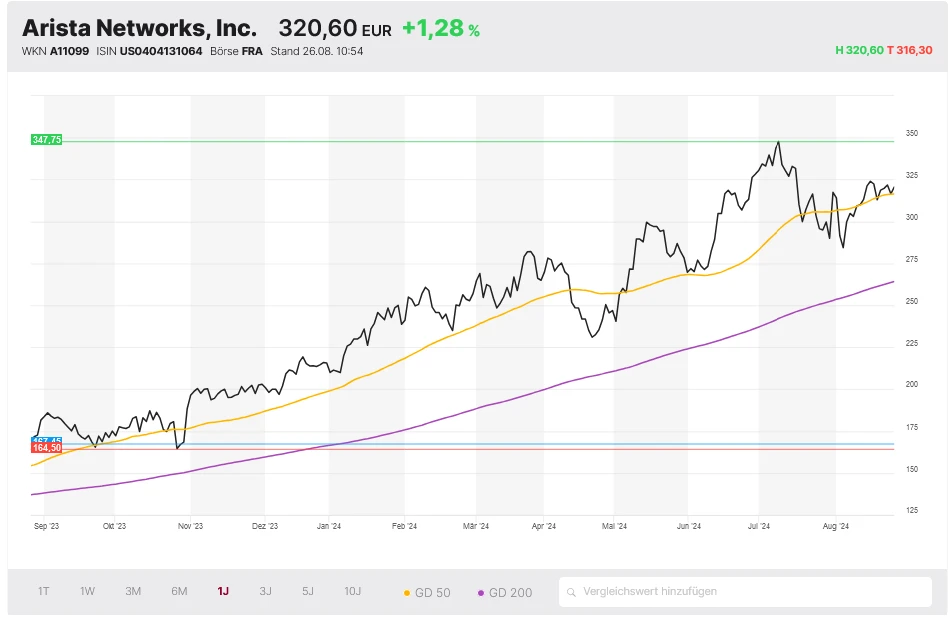Select the 10J time range
950x621 pixels.
coord(351,591)
